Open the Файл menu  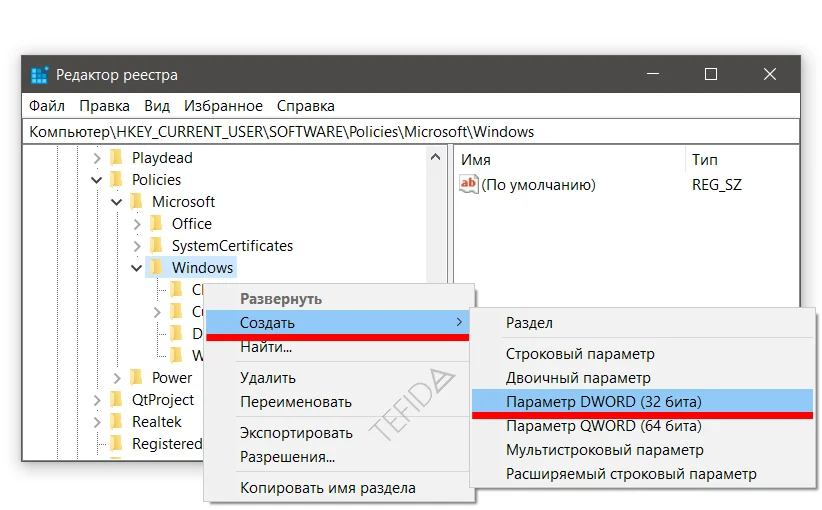[47, 106]
